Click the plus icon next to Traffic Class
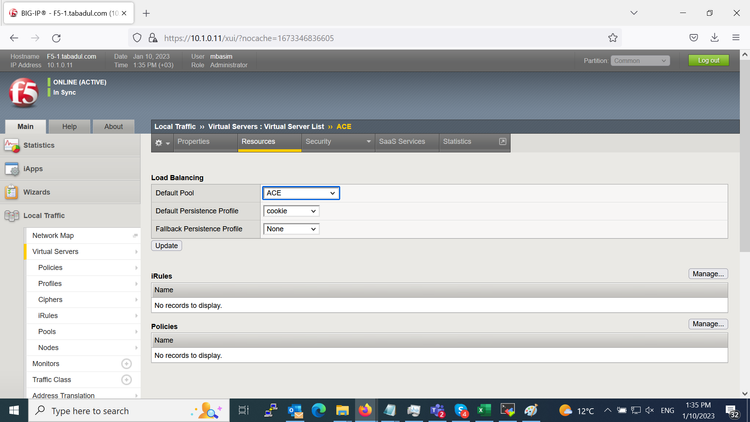Viewport: 750px width, 422px height. (126, 380)
